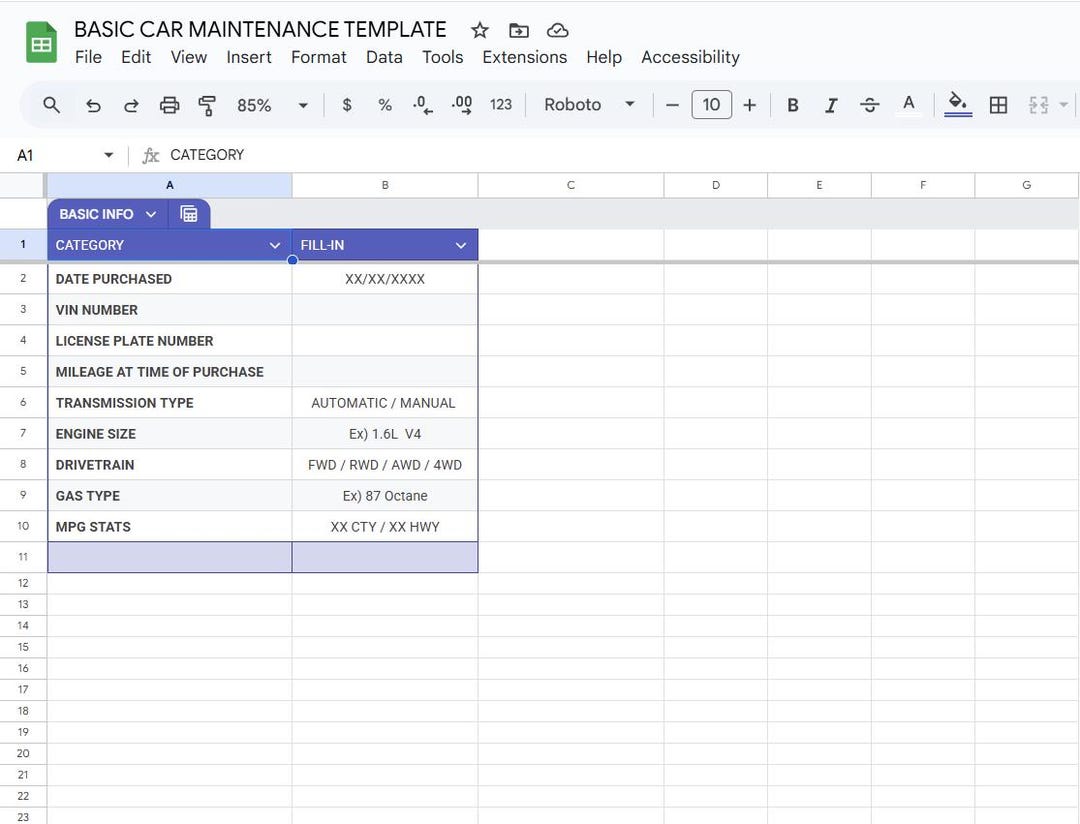This screenshot has height=824, width=1080.
Task: Open the fill color picker
Action: click(x=957, y=105)
